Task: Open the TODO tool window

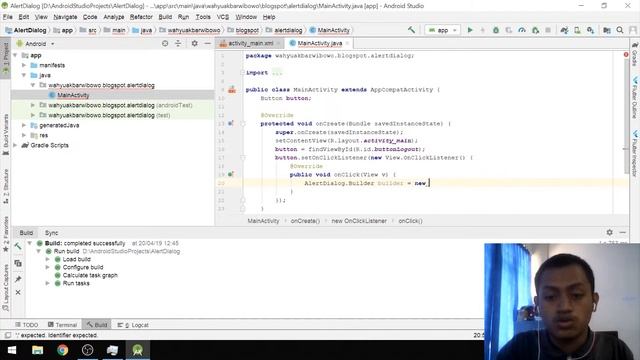Action: [27, 325]
